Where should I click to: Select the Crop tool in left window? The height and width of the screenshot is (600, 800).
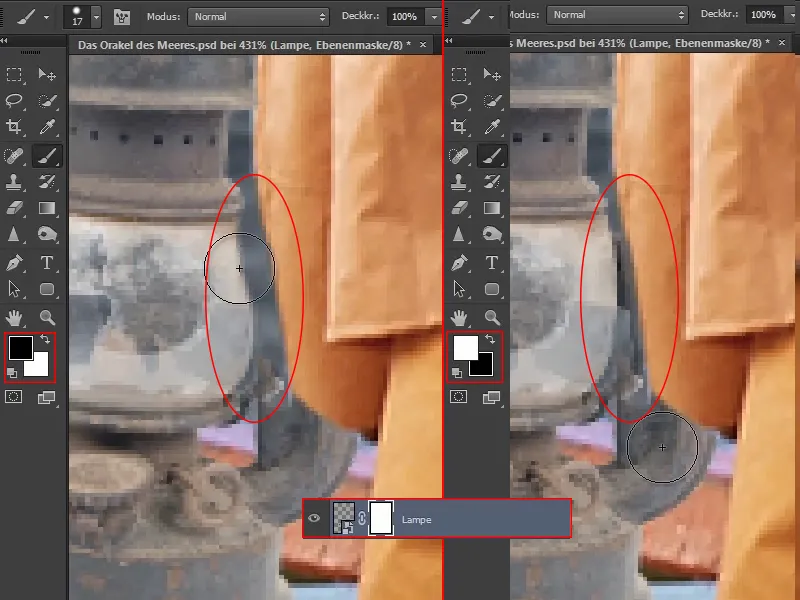click(14, 126)
